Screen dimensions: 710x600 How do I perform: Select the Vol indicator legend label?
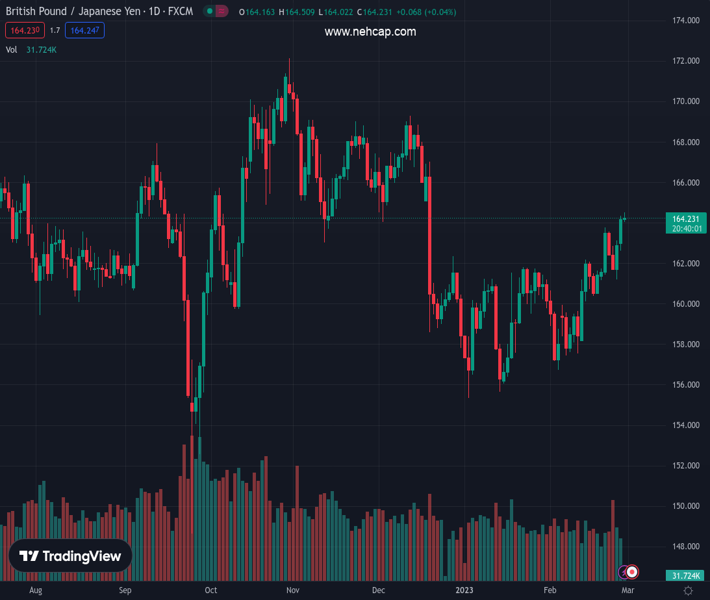[12, 49]
